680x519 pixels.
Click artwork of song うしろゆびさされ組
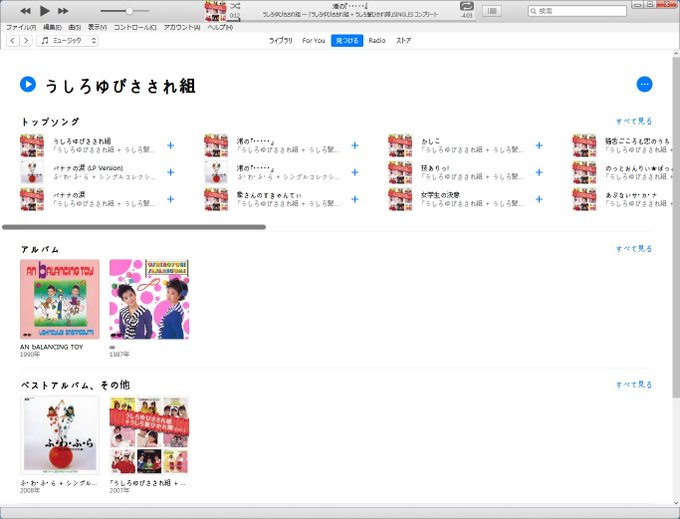[x=32, y=146]
